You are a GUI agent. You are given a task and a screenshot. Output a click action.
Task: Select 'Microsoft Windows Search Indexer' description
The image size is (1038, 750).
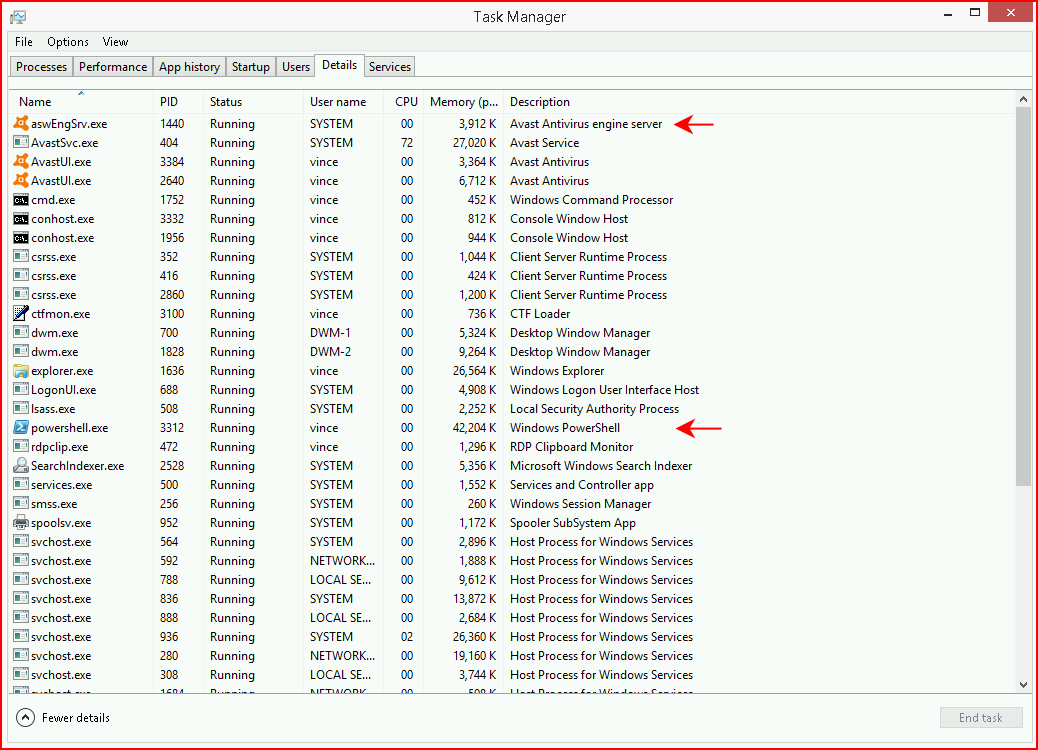(x=601, y=466)
